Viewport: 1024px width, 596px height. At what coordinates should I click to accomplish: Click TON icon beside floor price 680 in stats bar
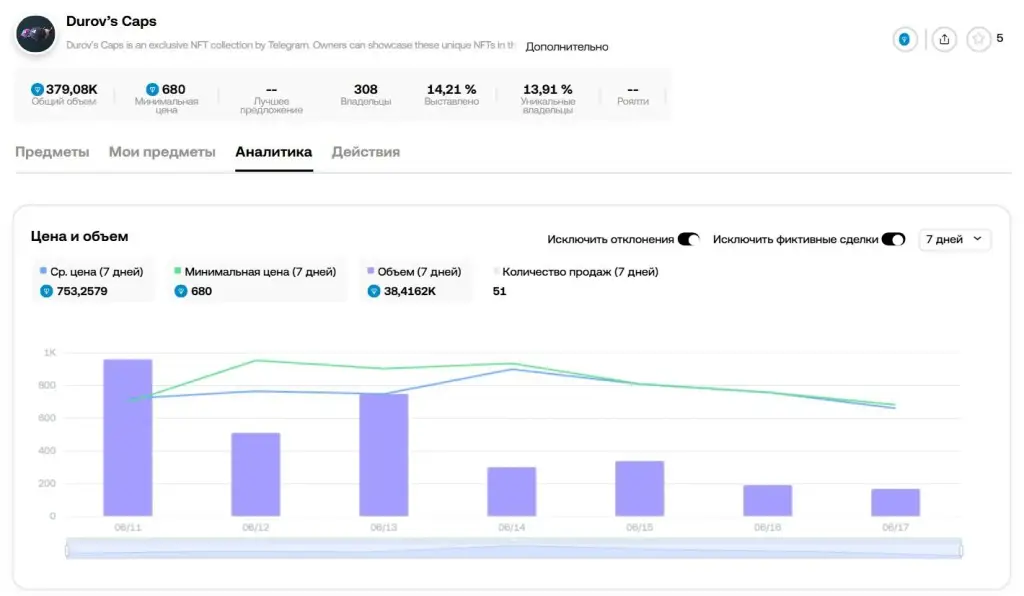tap(152, 89)
